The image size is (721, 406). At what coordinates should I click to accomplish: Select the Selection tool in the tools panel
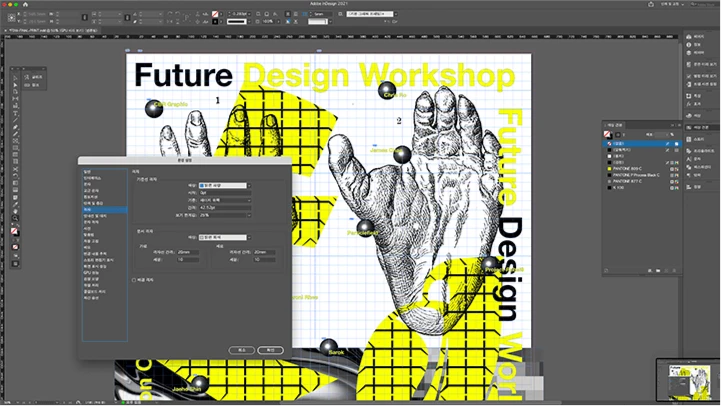pos(15,78)
